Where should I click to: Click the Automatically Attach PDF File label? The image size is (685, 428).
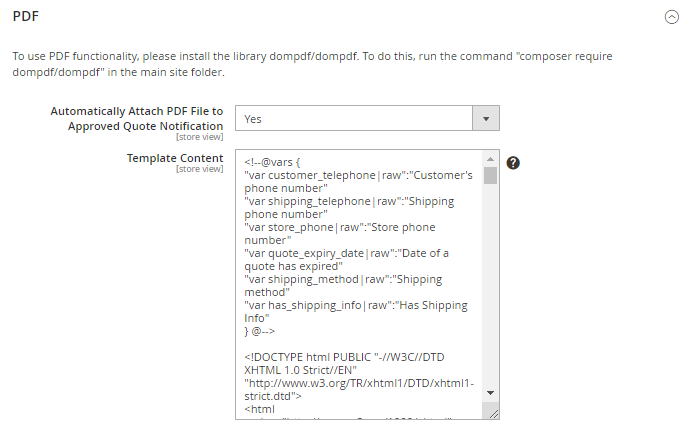pos(136,119)
